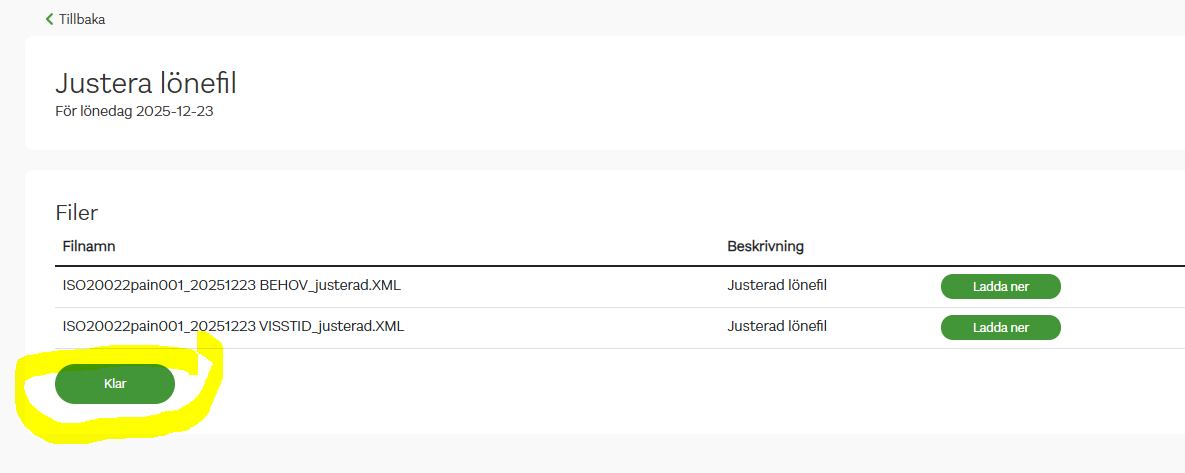The image size is (1185, 473).
Task: Click the word BEHOV in the first filename
Action: click(283, 286)
